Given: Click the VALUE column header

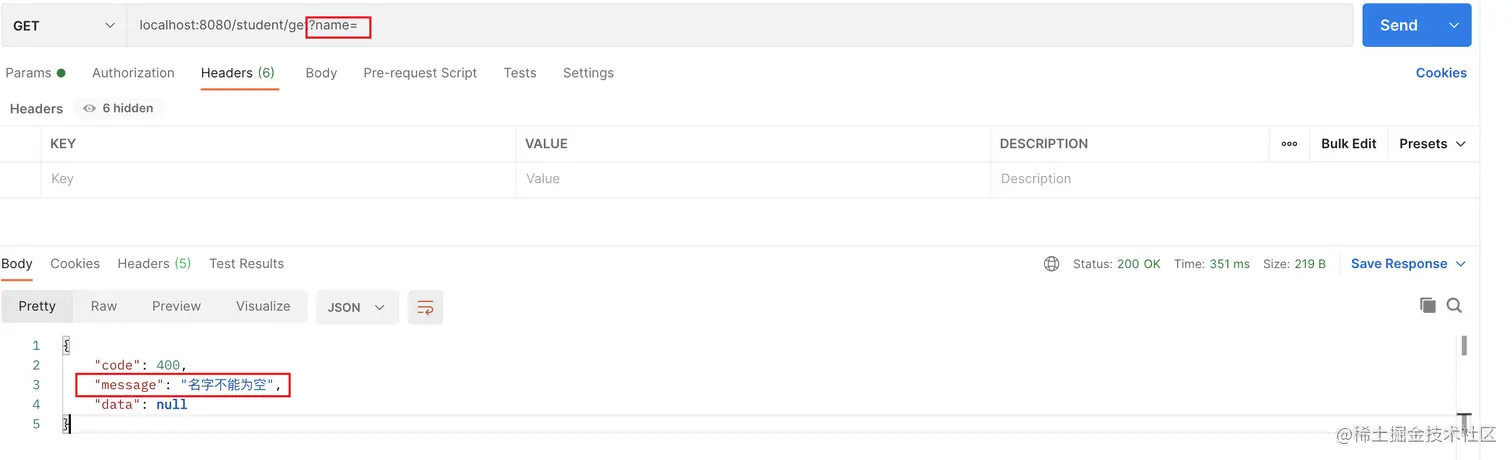Looking at the screenshot, I should [546, 144].
